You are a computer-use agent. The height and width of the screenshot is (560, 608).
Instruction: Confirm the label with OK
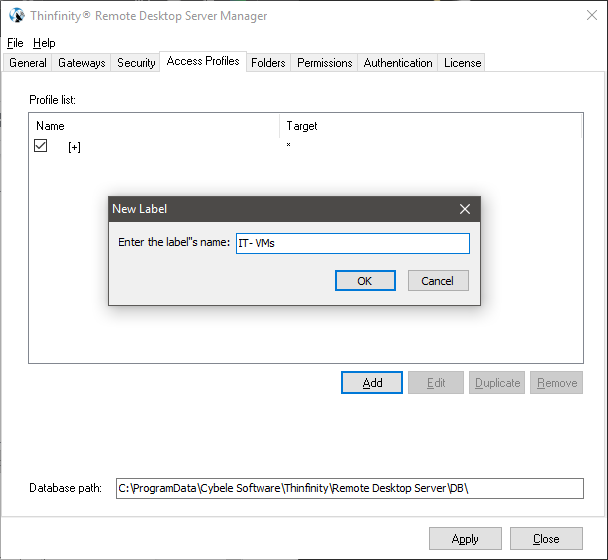pyautogui.click(x=365, y=280)
